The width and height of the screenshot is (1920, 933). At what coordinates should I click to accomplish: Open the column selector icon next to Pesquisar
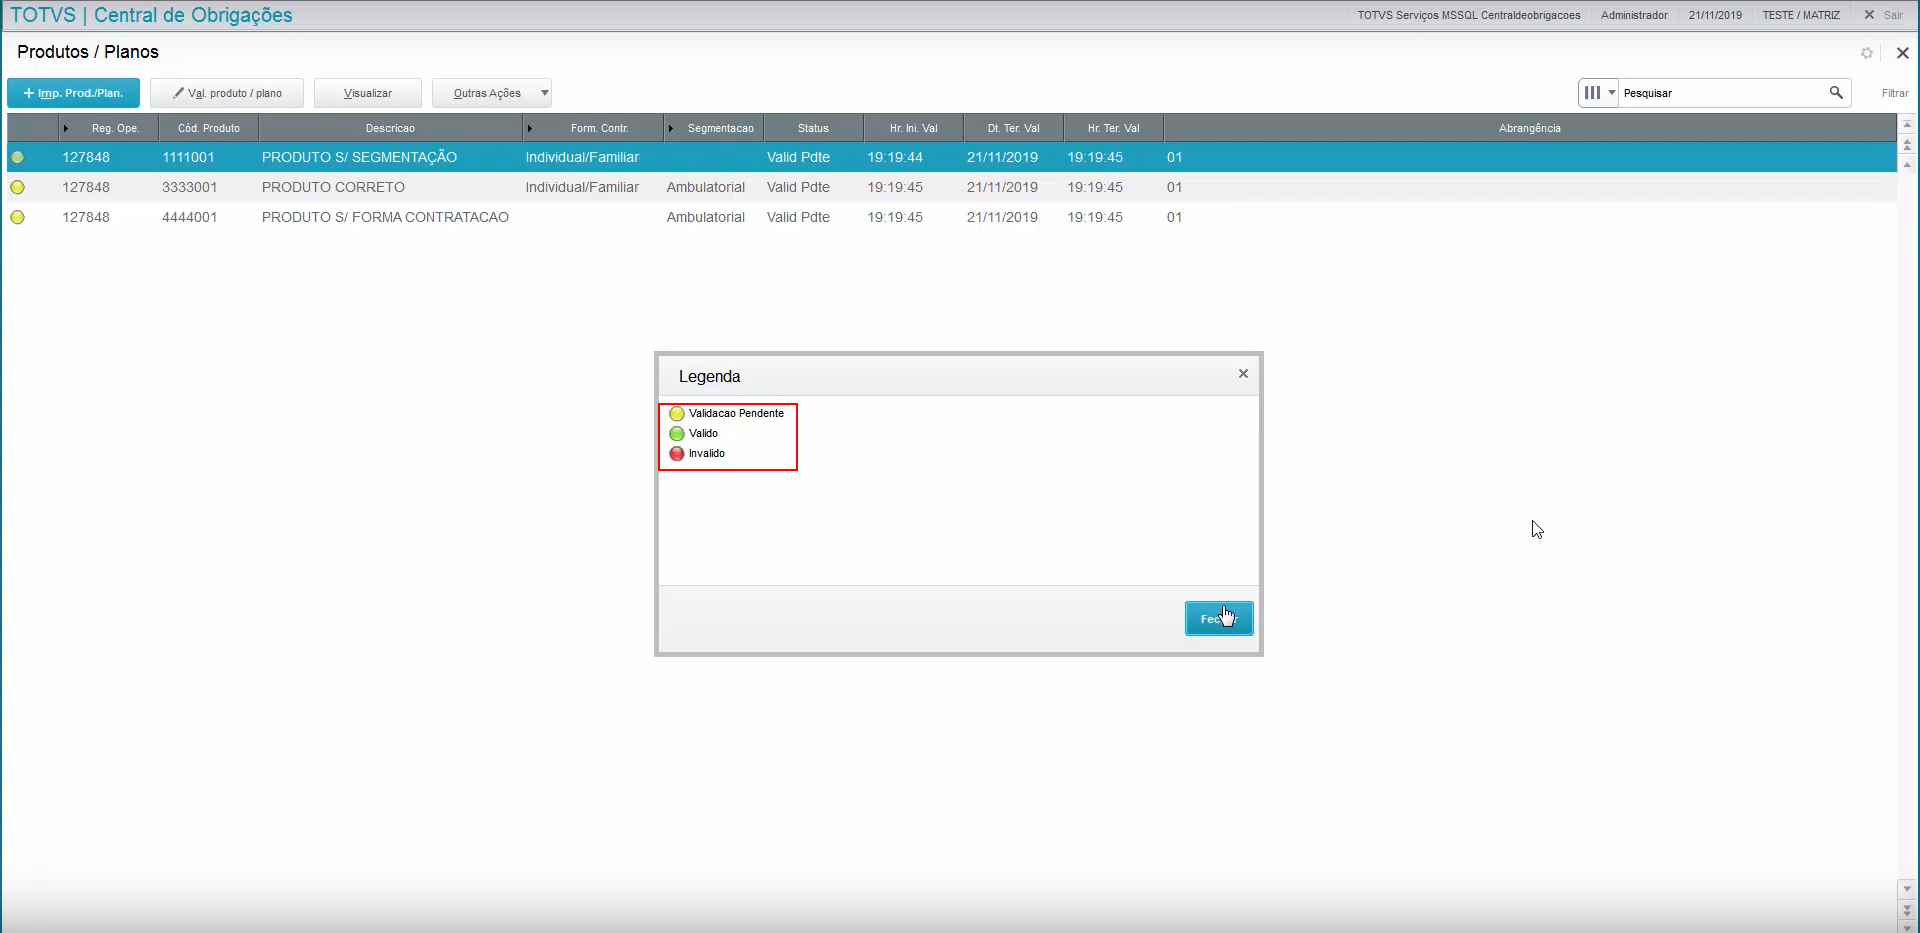(1598, 93)
